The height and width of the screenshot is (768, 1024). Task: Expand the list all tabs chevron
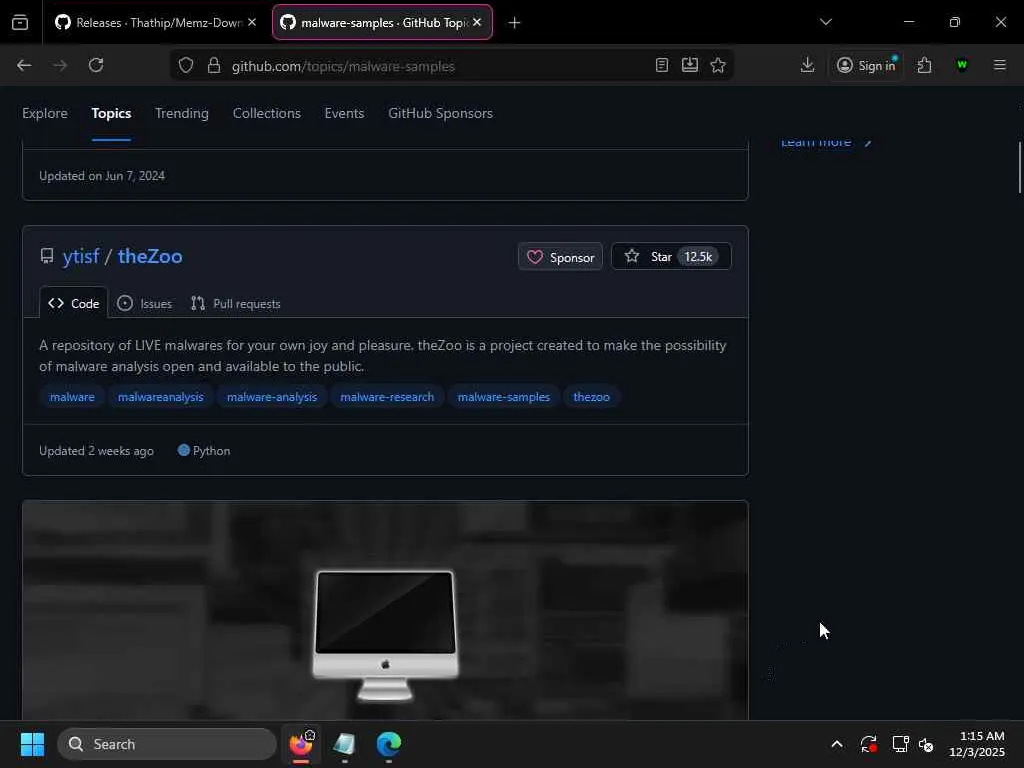tap(825, 22)
